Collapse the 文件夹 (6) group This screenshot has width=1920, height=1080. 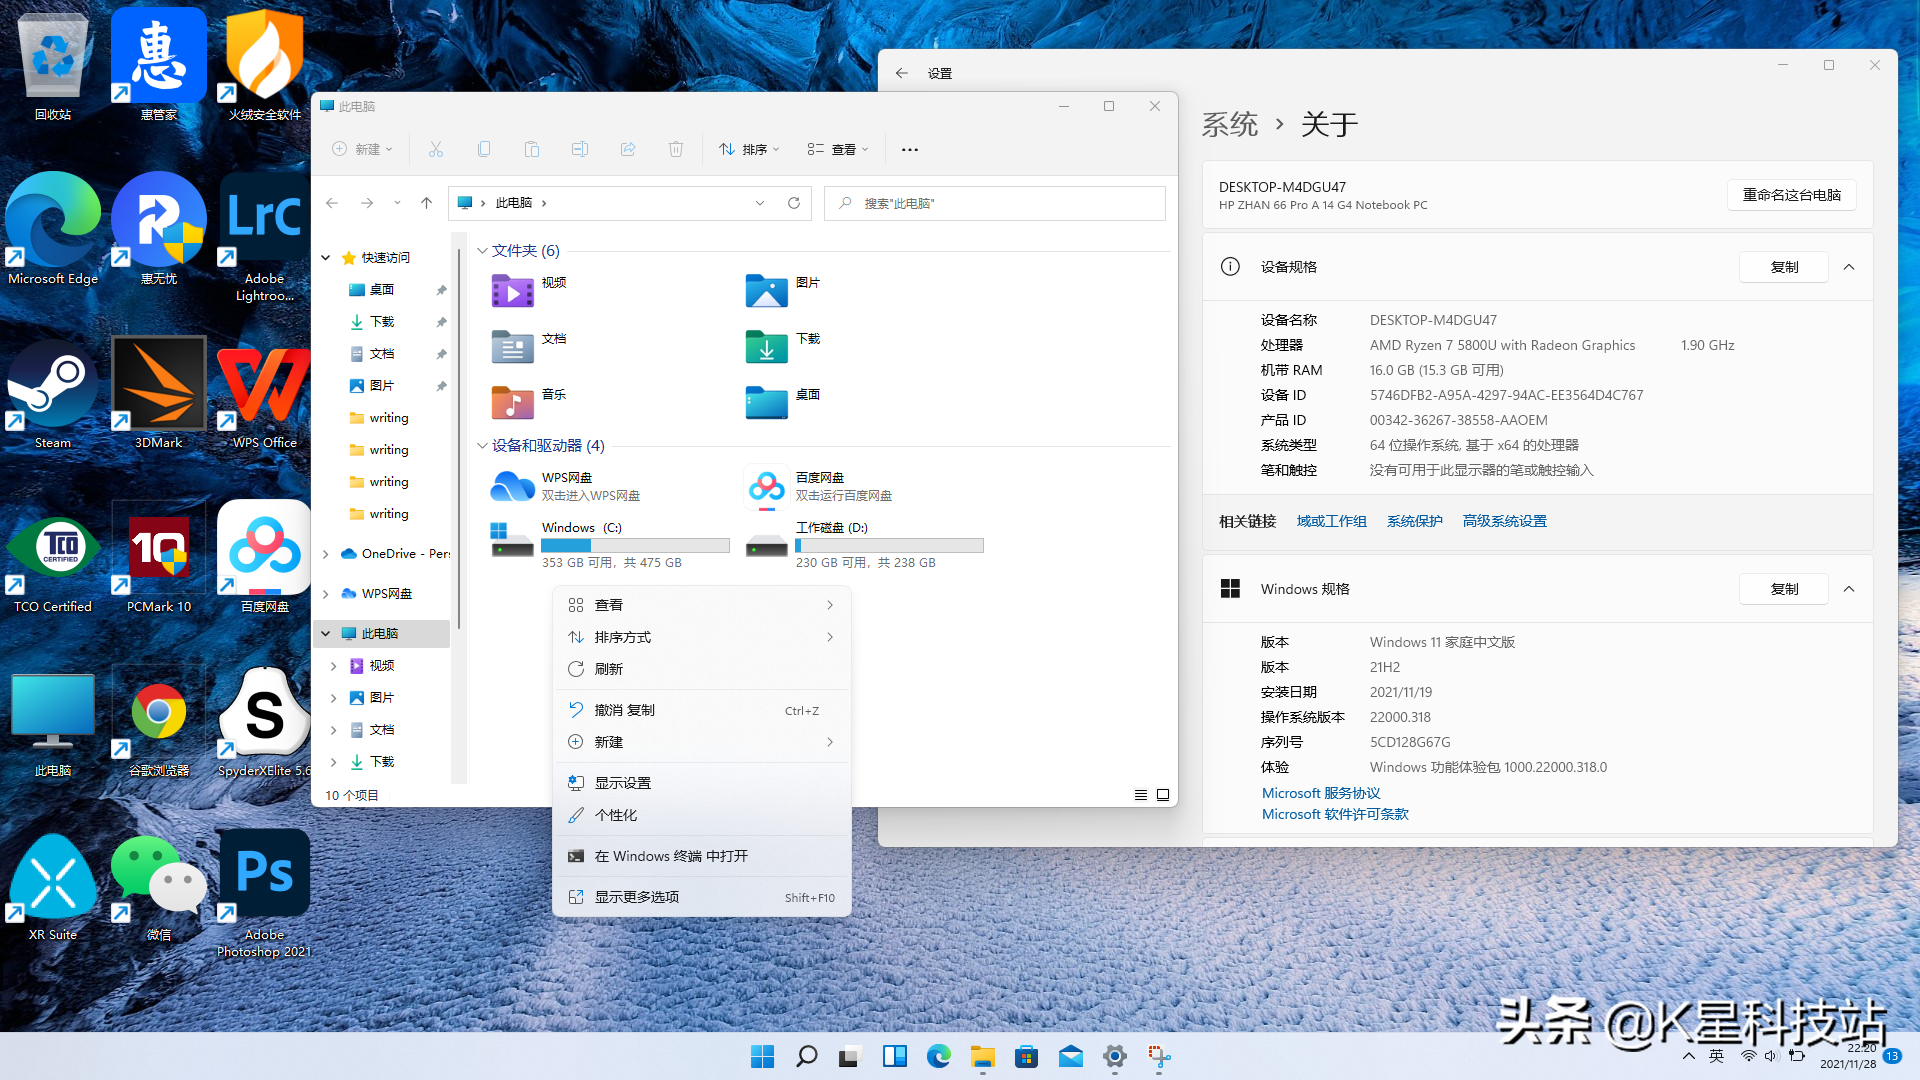click(482, 251)
